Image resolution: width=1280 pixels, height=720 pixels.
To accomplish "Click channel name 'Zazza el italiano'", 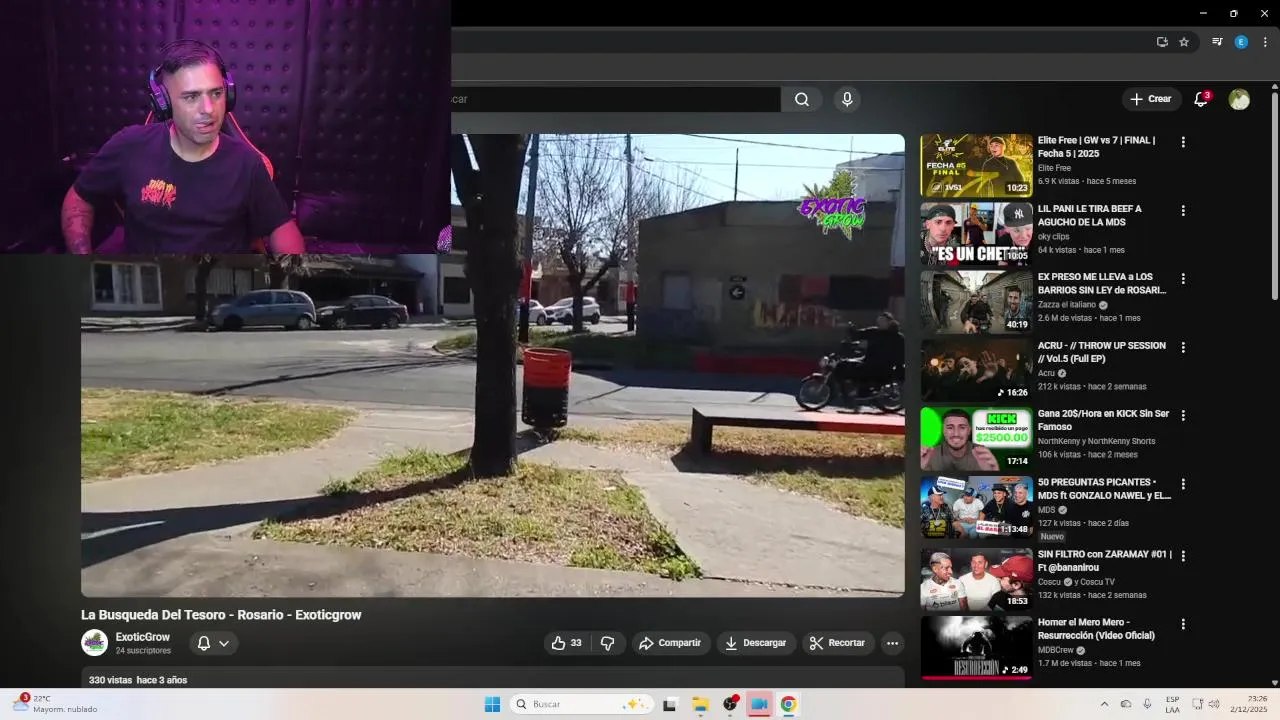I will click(1067, 305).
